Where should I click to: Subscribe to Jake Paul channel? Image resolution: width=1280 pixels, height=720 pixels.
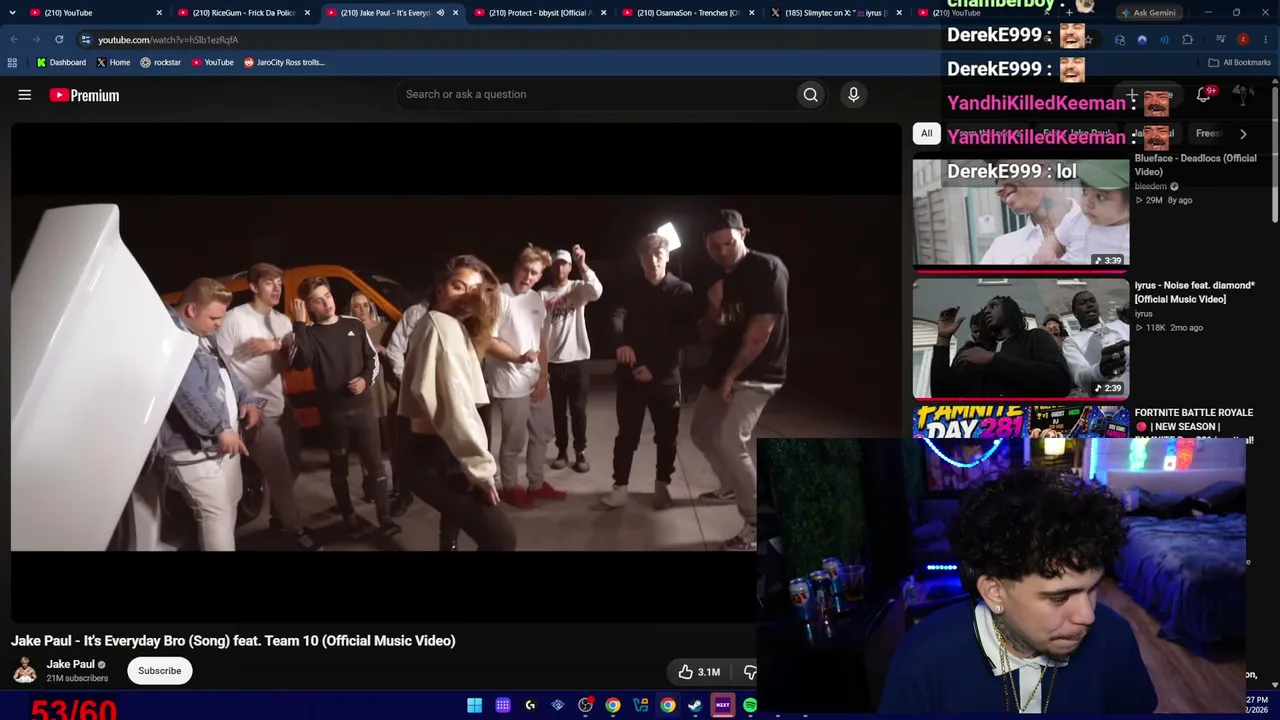[160, 670]
